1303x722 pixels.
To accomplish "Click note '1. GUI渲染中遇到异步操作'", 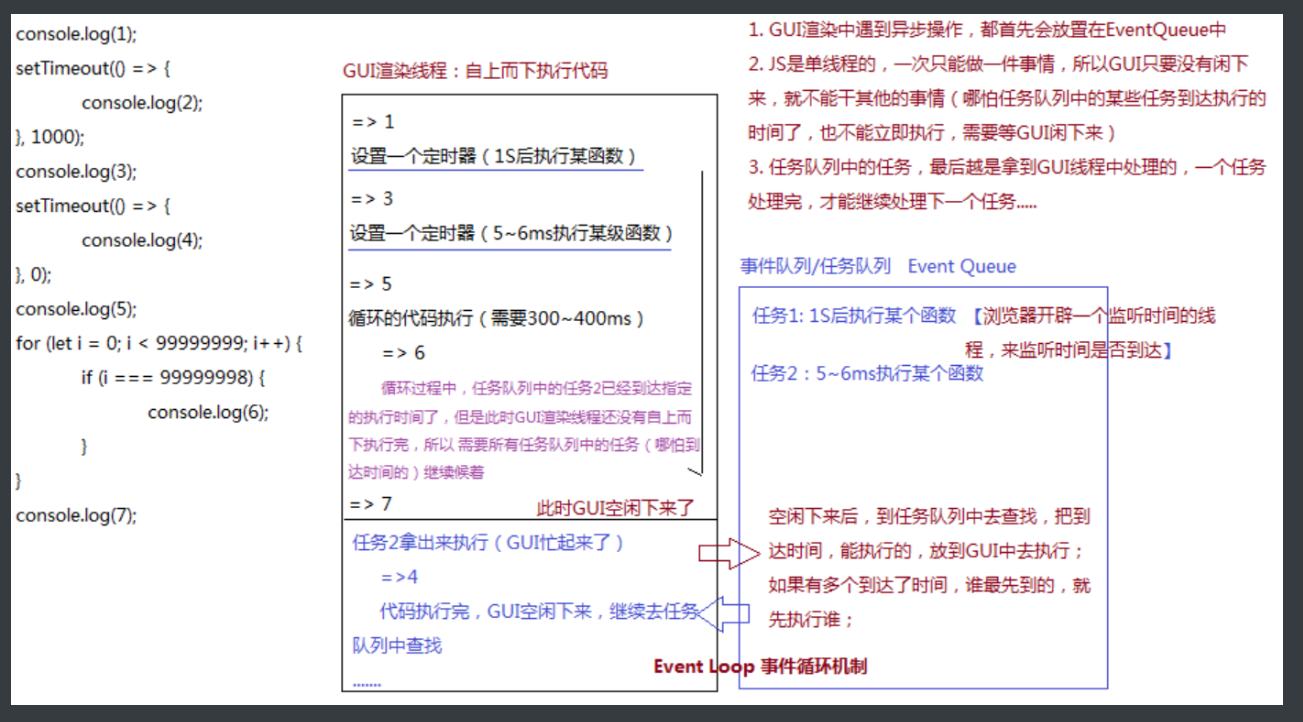I will pyautogui.click(x=989, y=30).
